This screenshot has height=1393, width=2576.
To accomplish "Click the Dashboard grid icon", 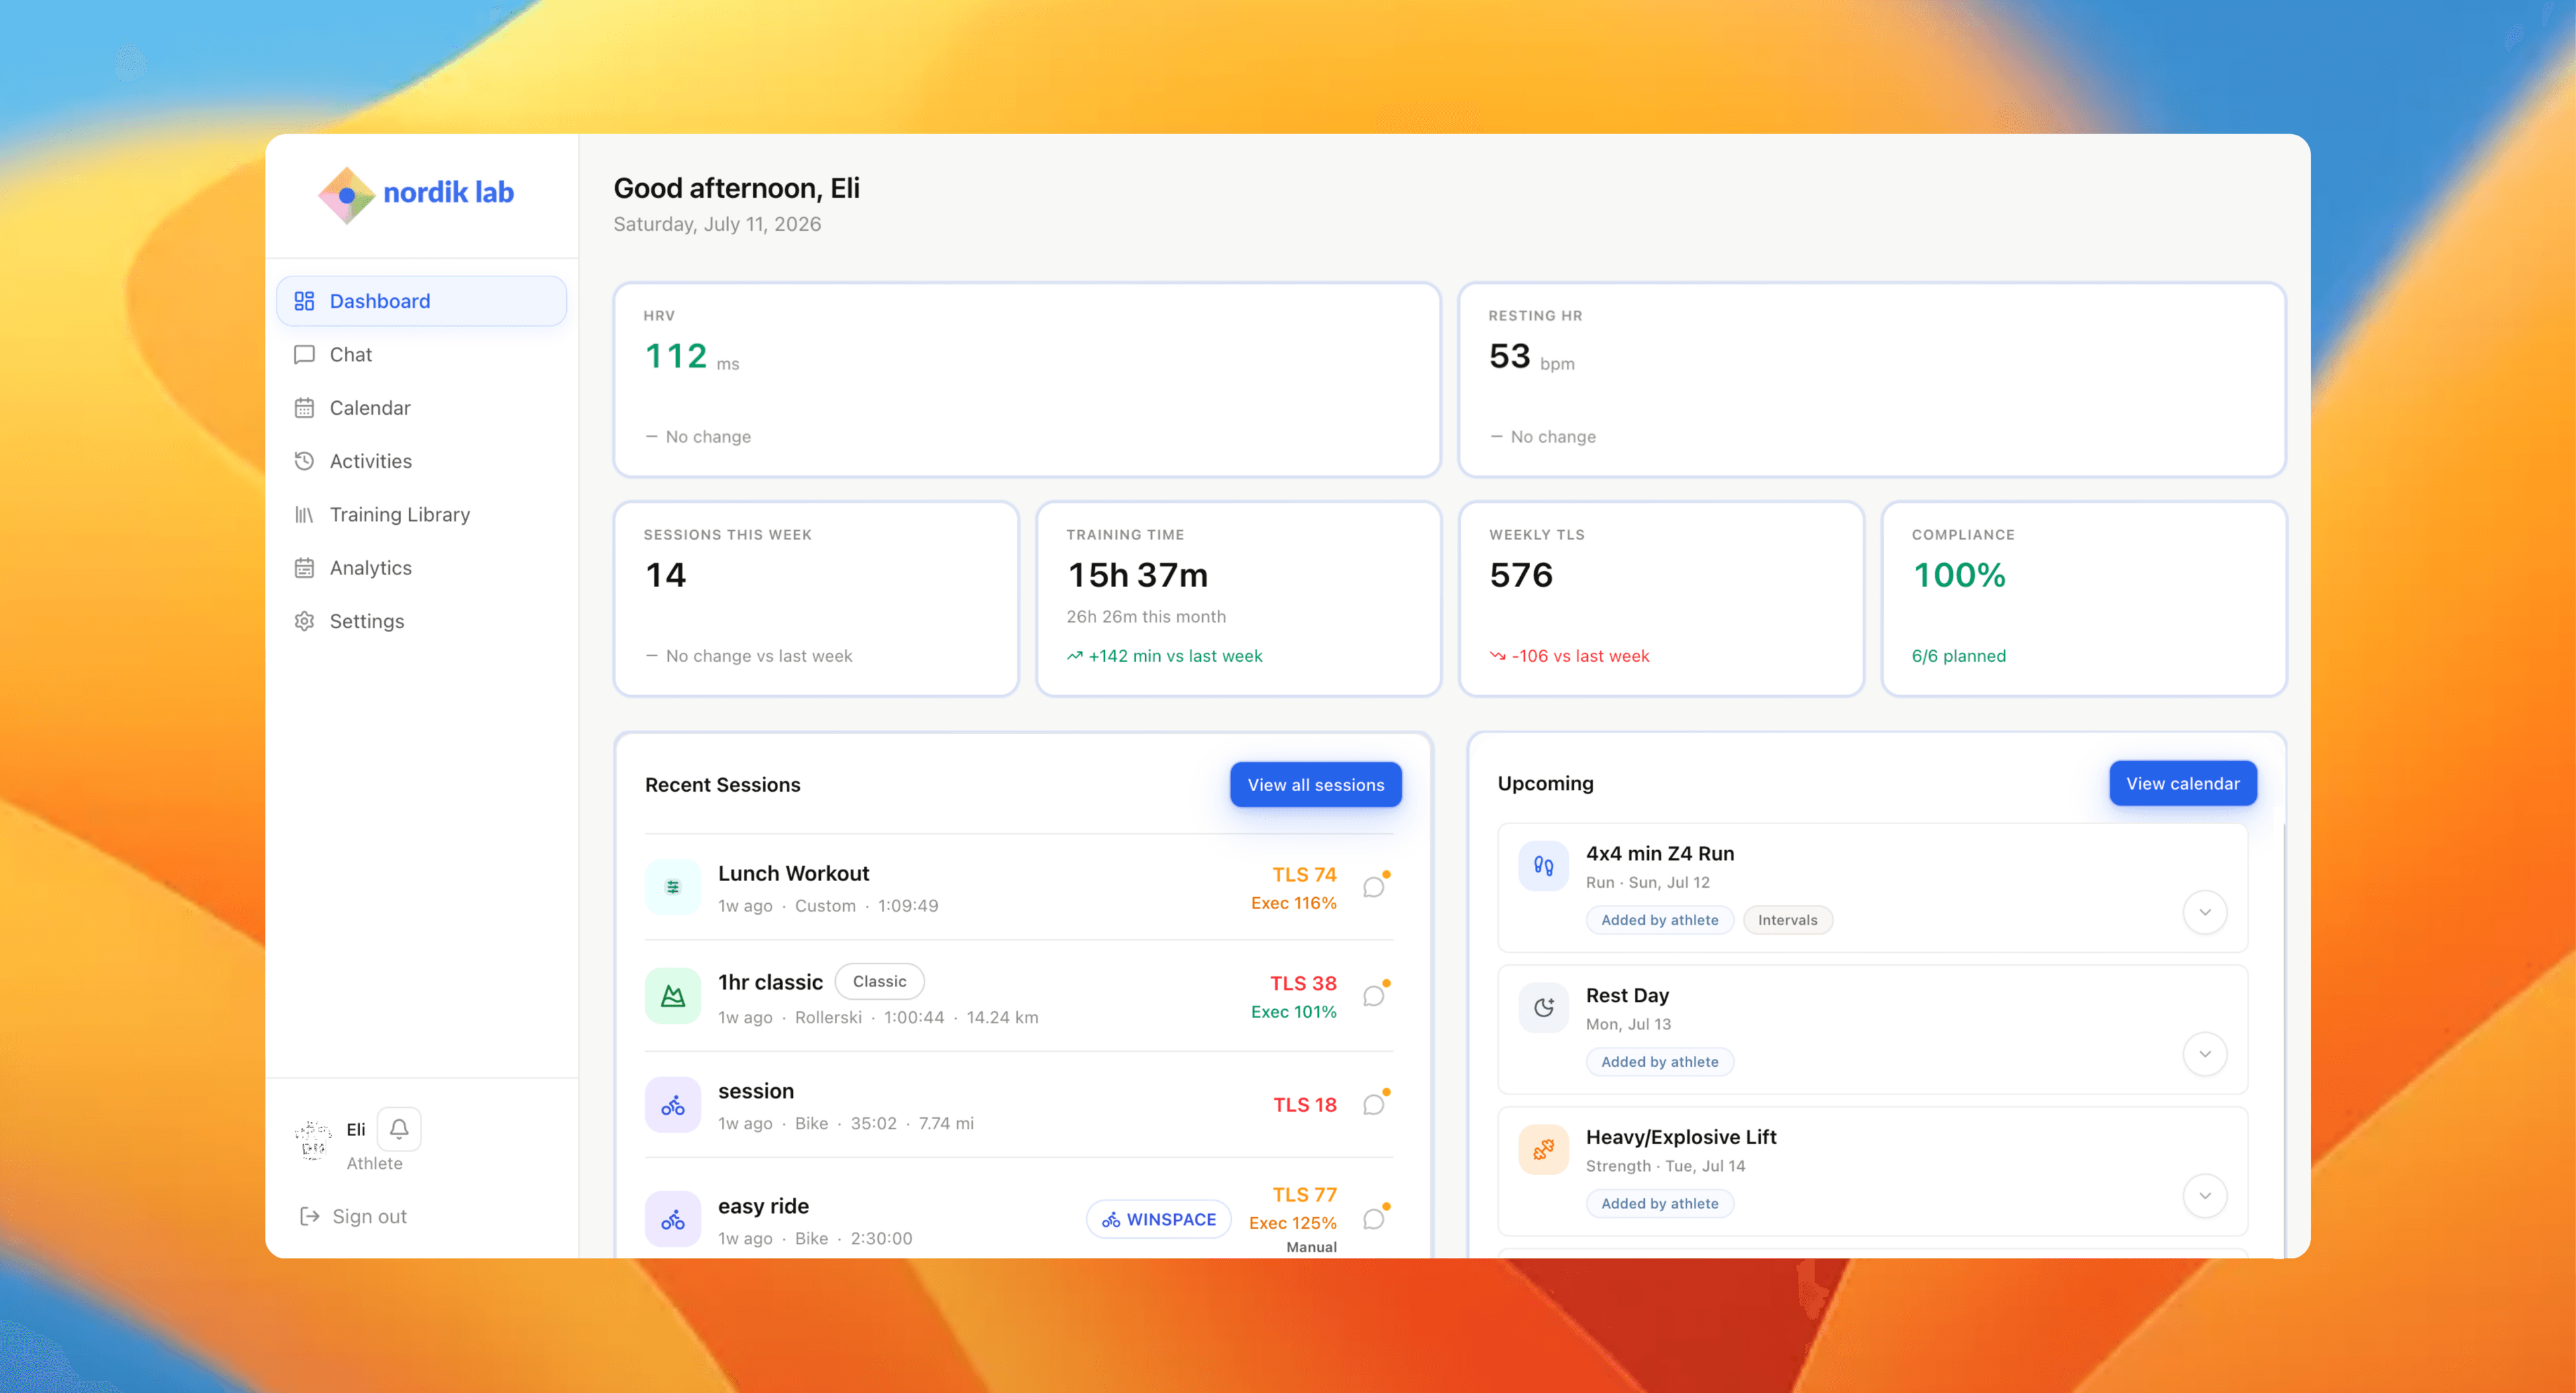I will click(x=304, y=301).
